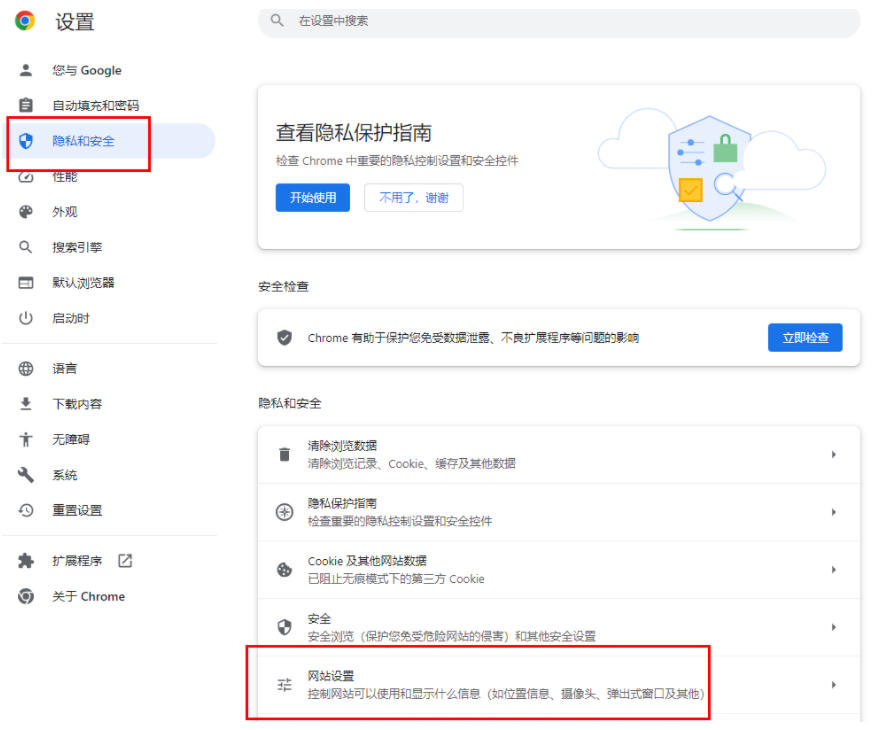This screenshot has height=730, width=877.
Task: Click the power icon for 启动时
Action: point(26,318)
